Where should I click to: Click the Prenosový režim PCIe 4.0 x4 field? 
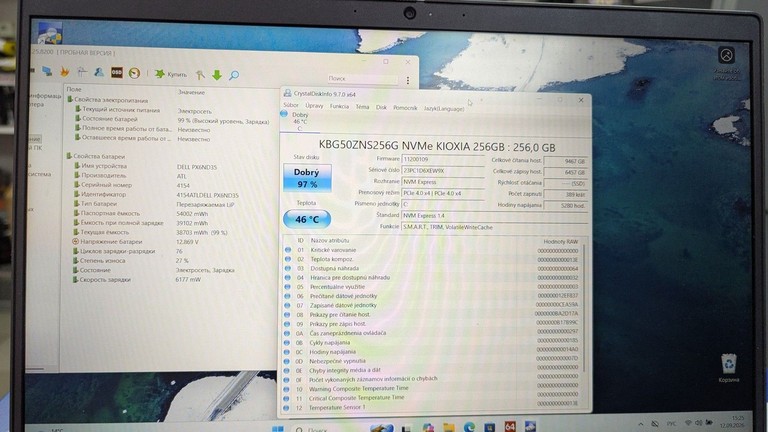point(443,193)
